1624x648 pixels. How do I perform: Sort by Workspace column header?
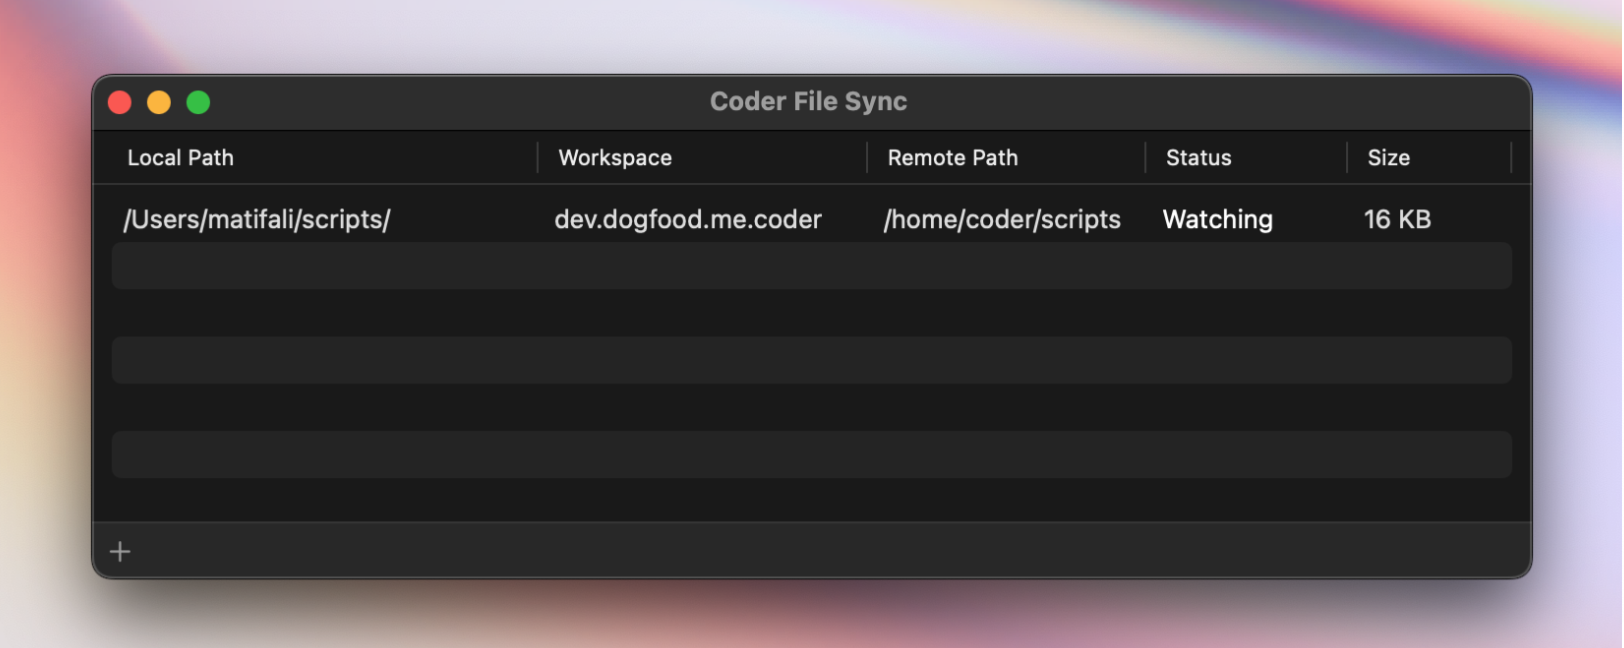tap(615, 158)
